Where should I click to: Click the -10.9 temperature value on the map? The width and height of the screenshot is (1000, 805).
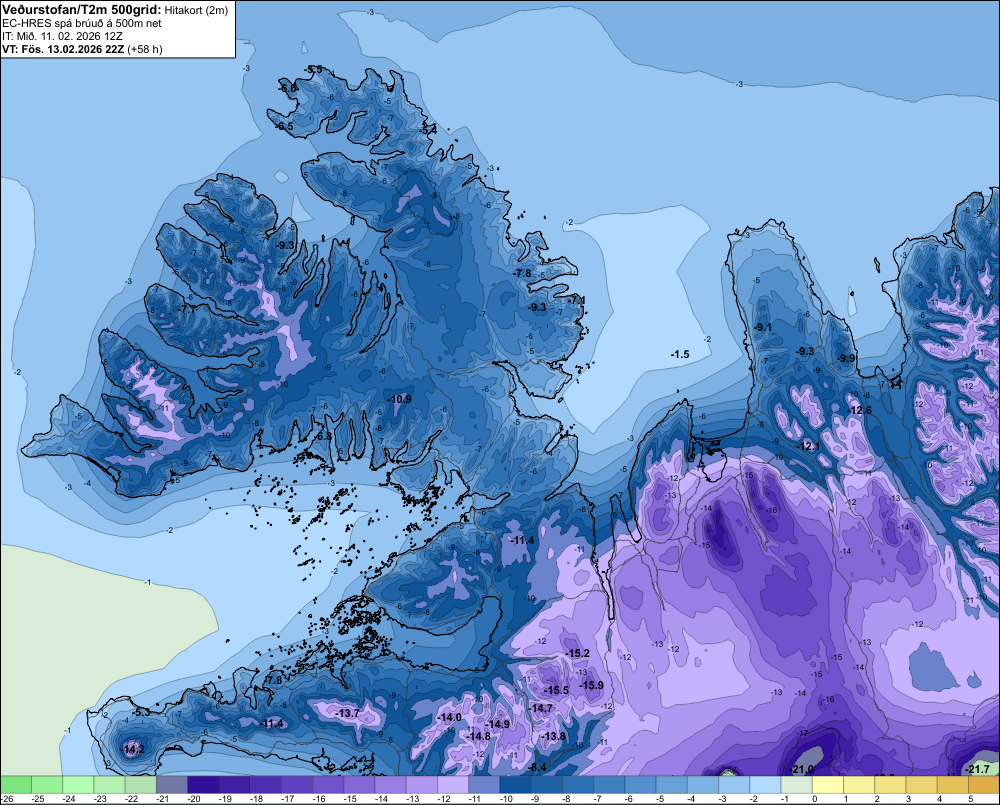(400, 399)
